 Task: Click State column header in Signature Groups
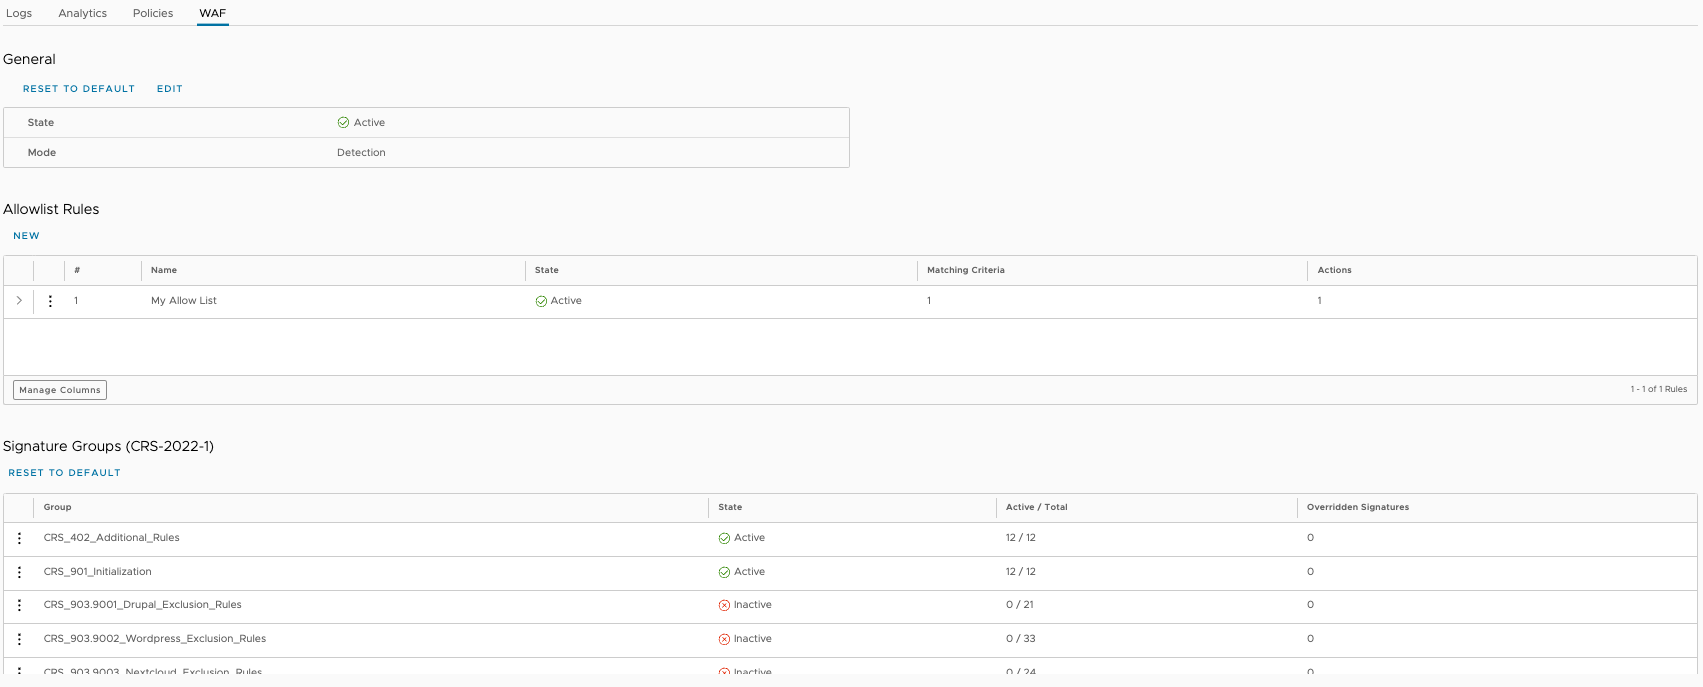click(x=730, y=507)
